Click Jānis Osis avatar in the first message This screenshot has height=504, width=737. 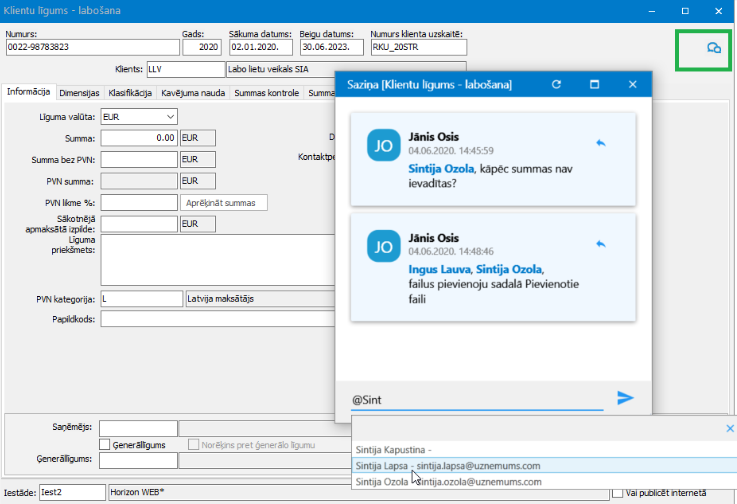coord(384,144)
